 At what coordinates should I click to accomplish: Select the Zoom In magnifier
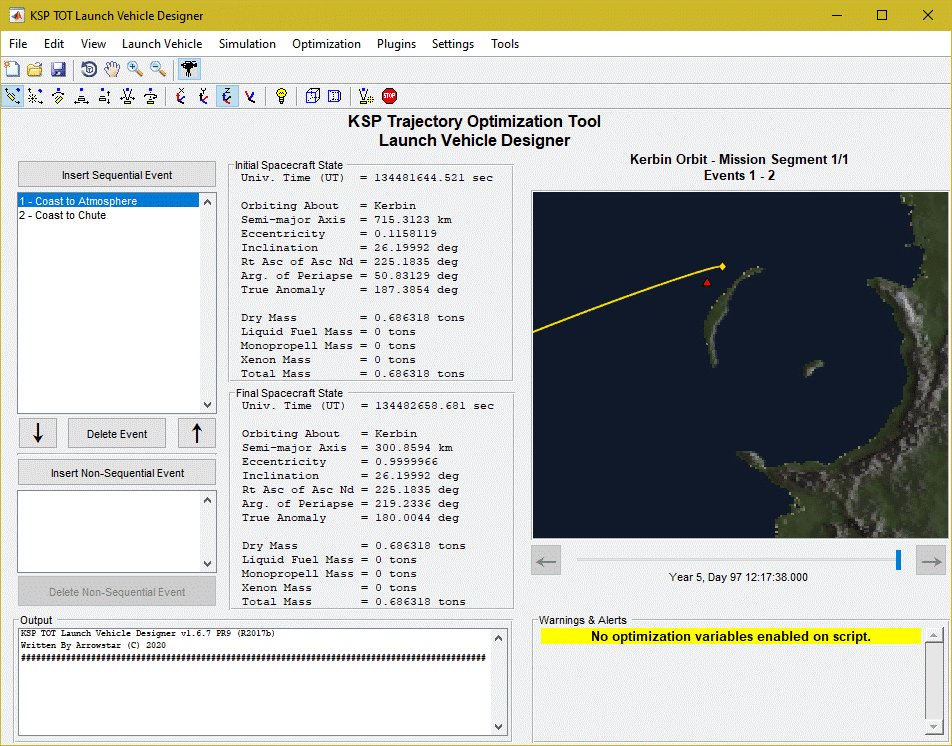coord(135,69)
